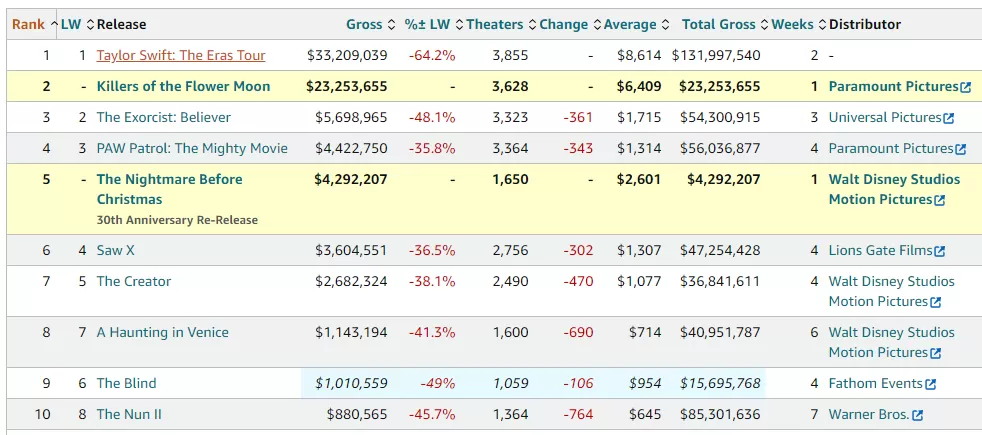Visit Walt Disney Studios link in Nightmare Before Christmas row

point(894,190)
